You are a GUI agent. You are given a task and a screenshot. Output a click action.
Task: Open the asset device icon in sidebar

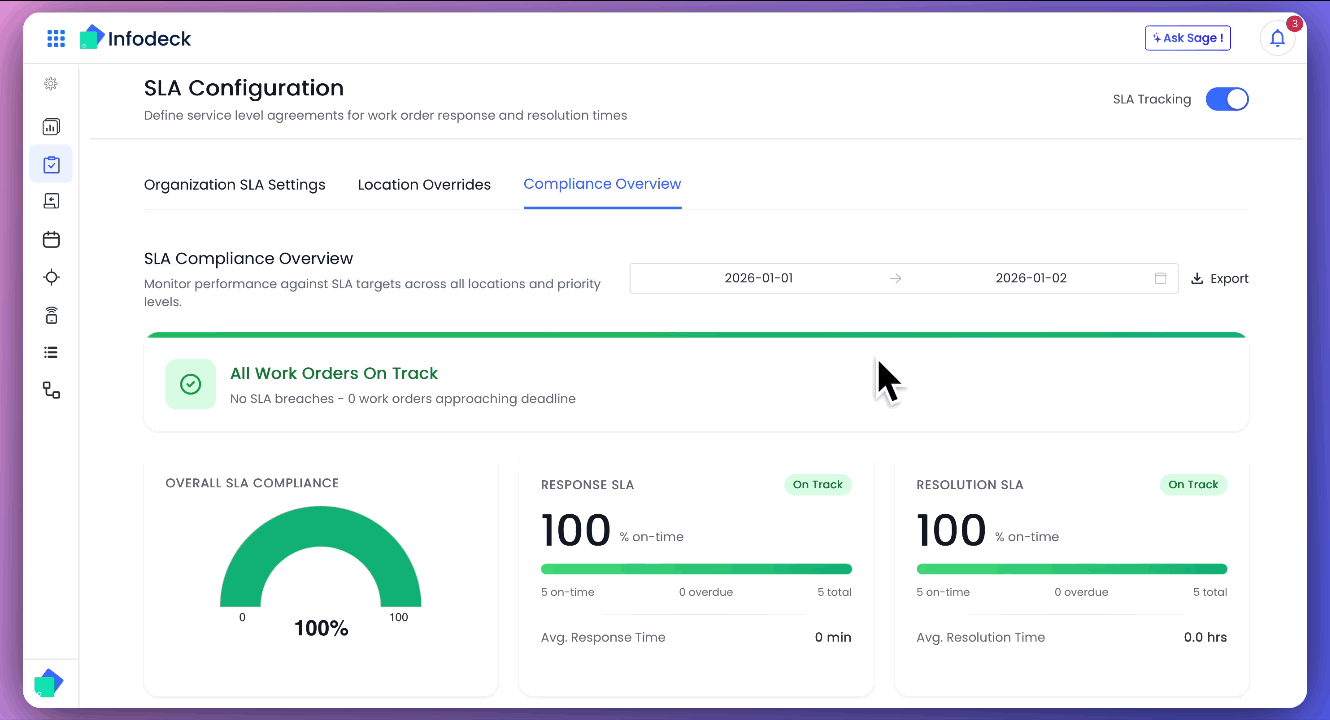[x=51, y=314]
